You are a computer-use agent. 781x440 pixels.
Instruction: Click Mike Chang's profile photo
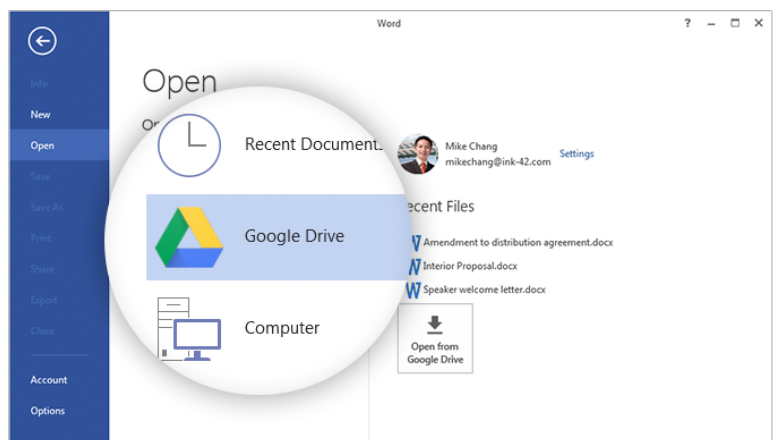pyautogui.click(x=417, y=153)
